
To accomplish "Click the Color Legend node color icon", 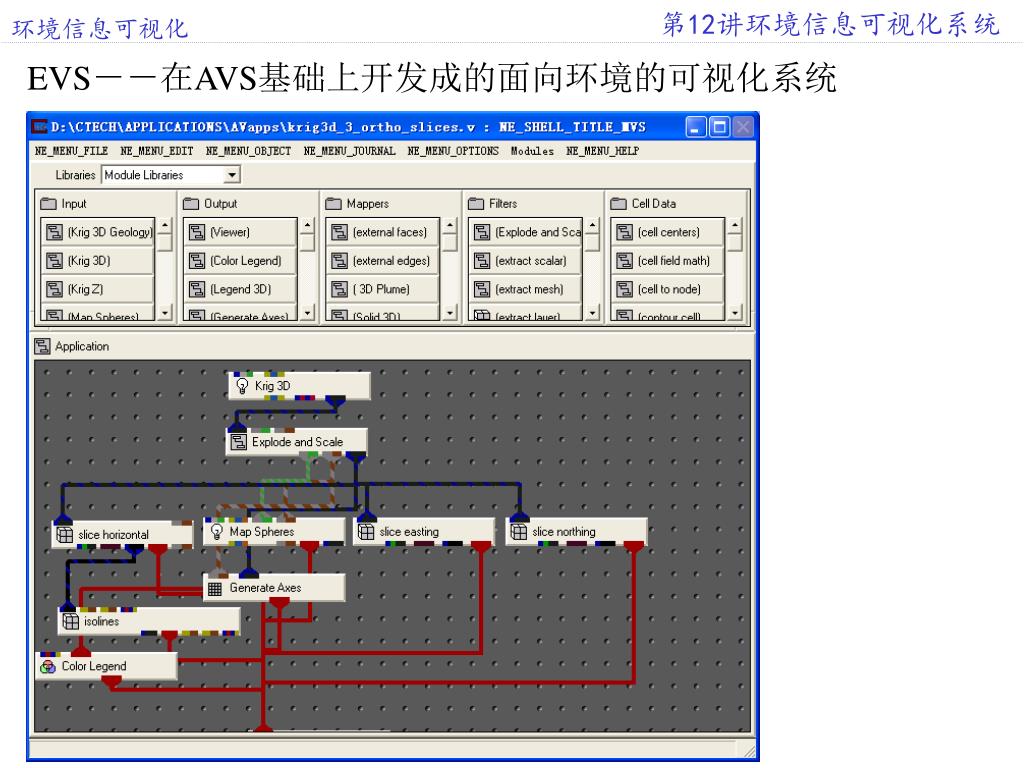I will click(x=48, y=667).
